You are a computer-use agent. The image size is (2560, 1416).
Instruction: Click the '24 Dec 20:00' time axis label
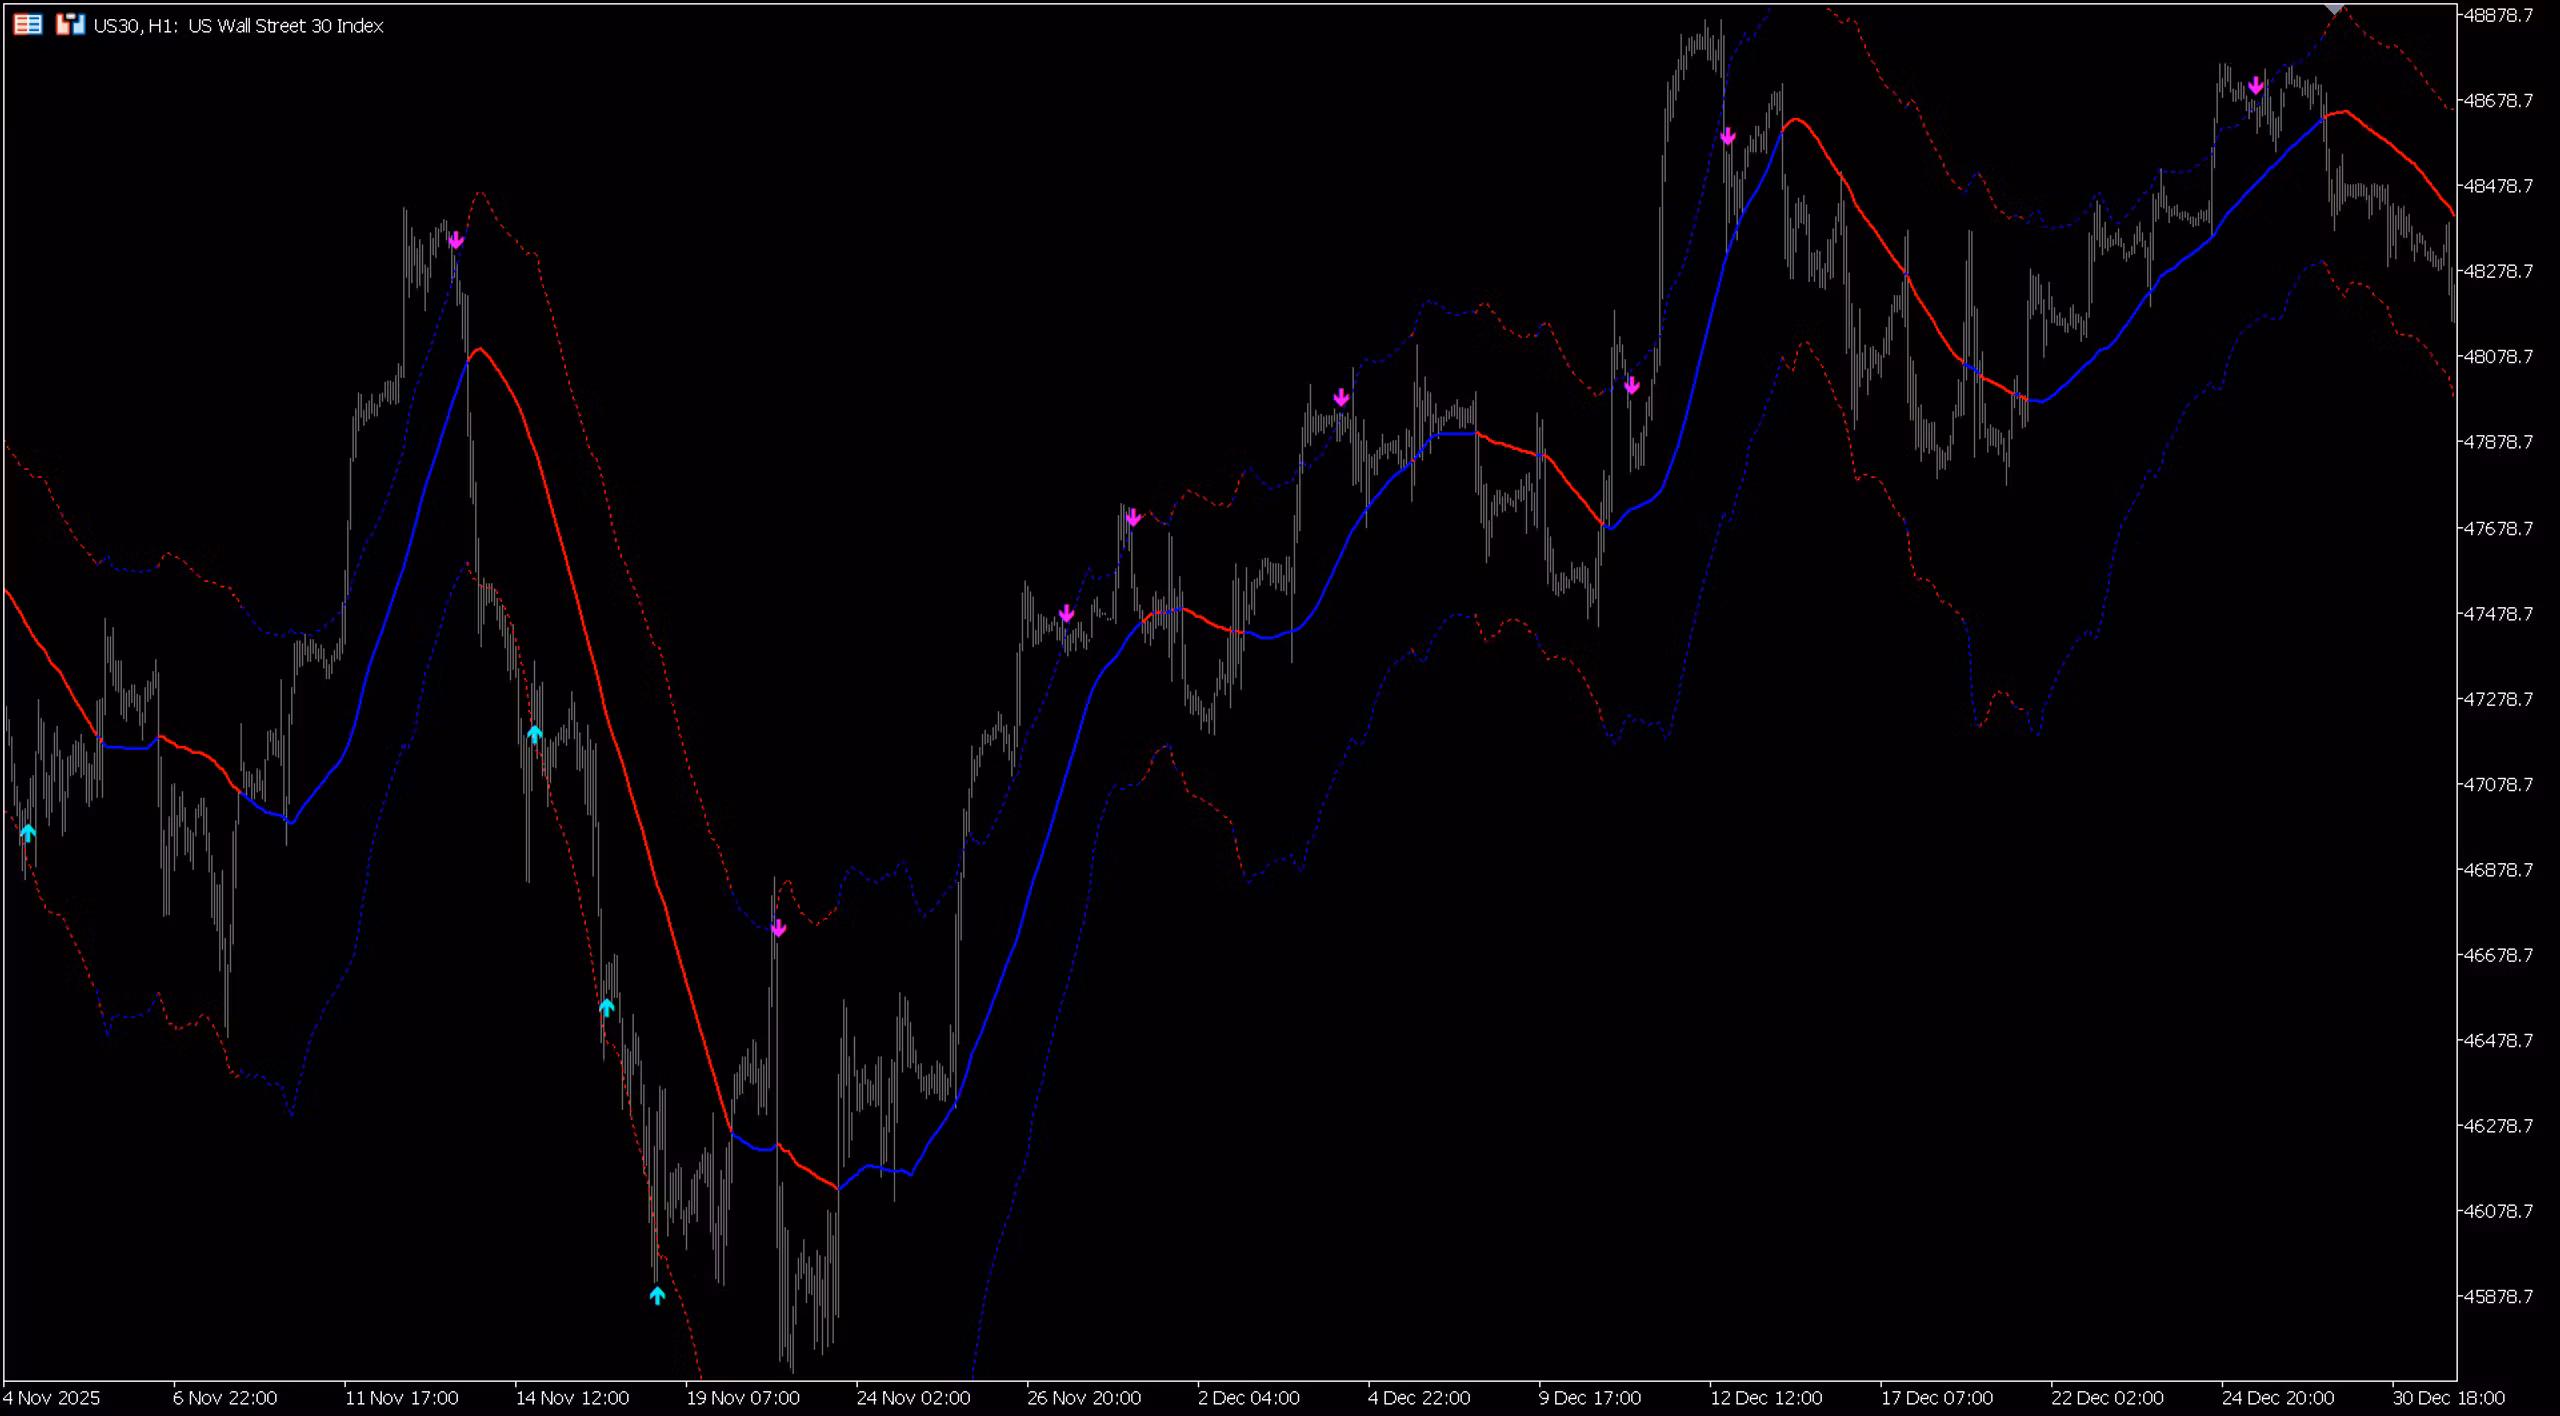click(x=2278, y=1398)
